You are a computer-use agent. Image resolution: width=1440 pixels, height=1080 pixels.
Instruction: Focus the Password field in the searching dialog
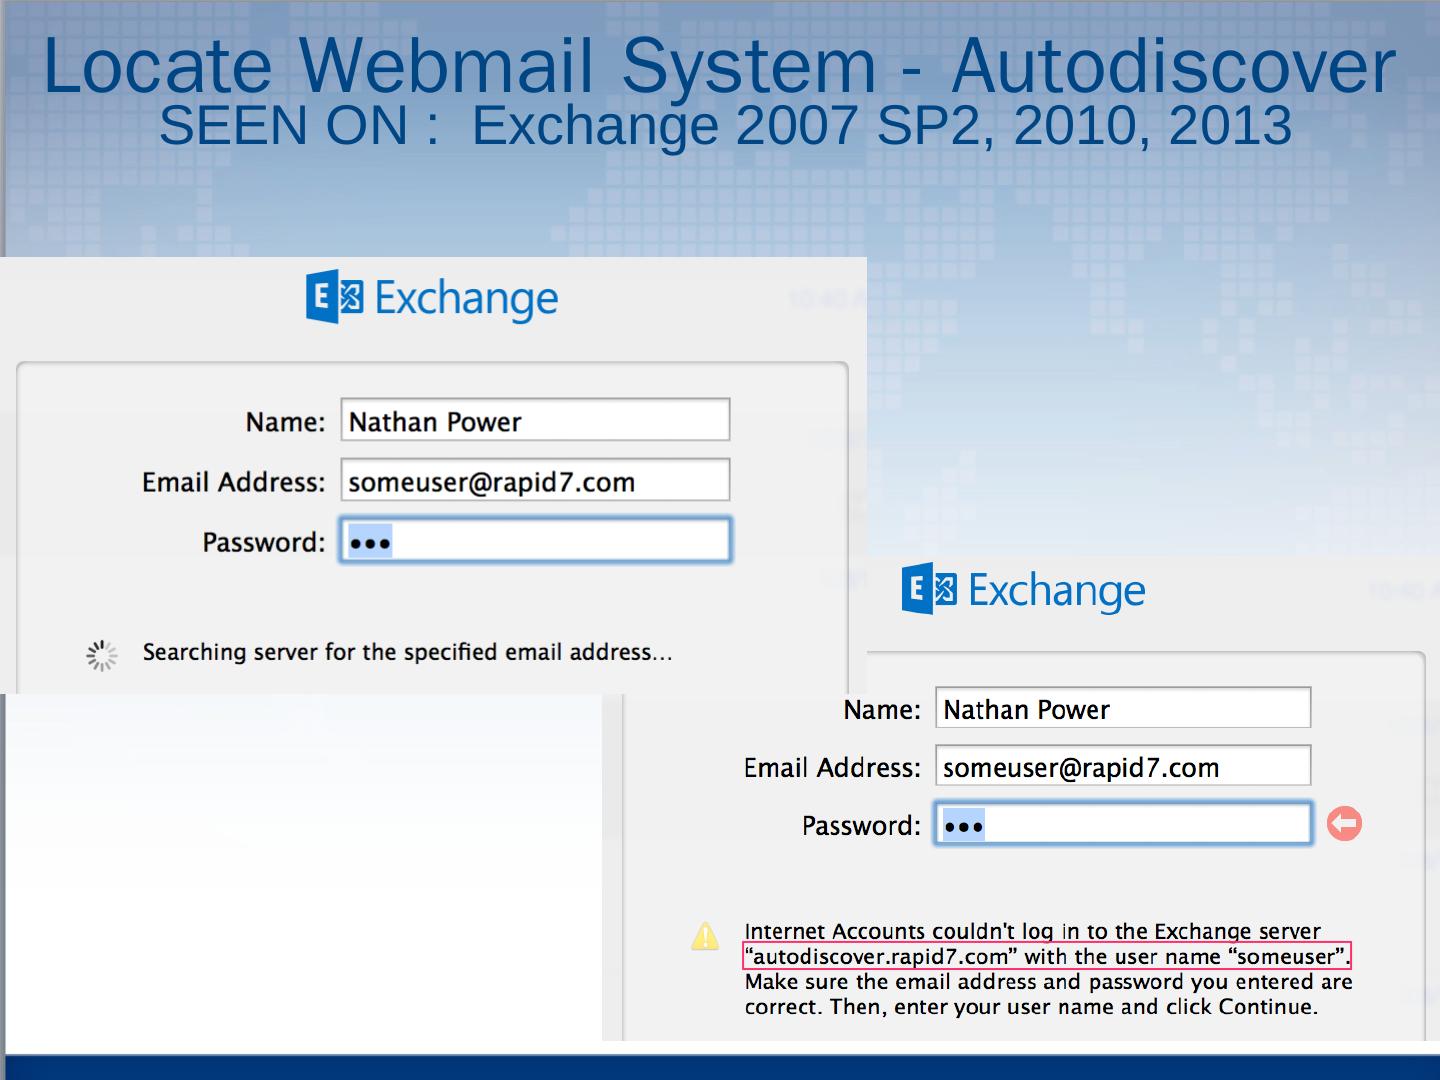535,541
